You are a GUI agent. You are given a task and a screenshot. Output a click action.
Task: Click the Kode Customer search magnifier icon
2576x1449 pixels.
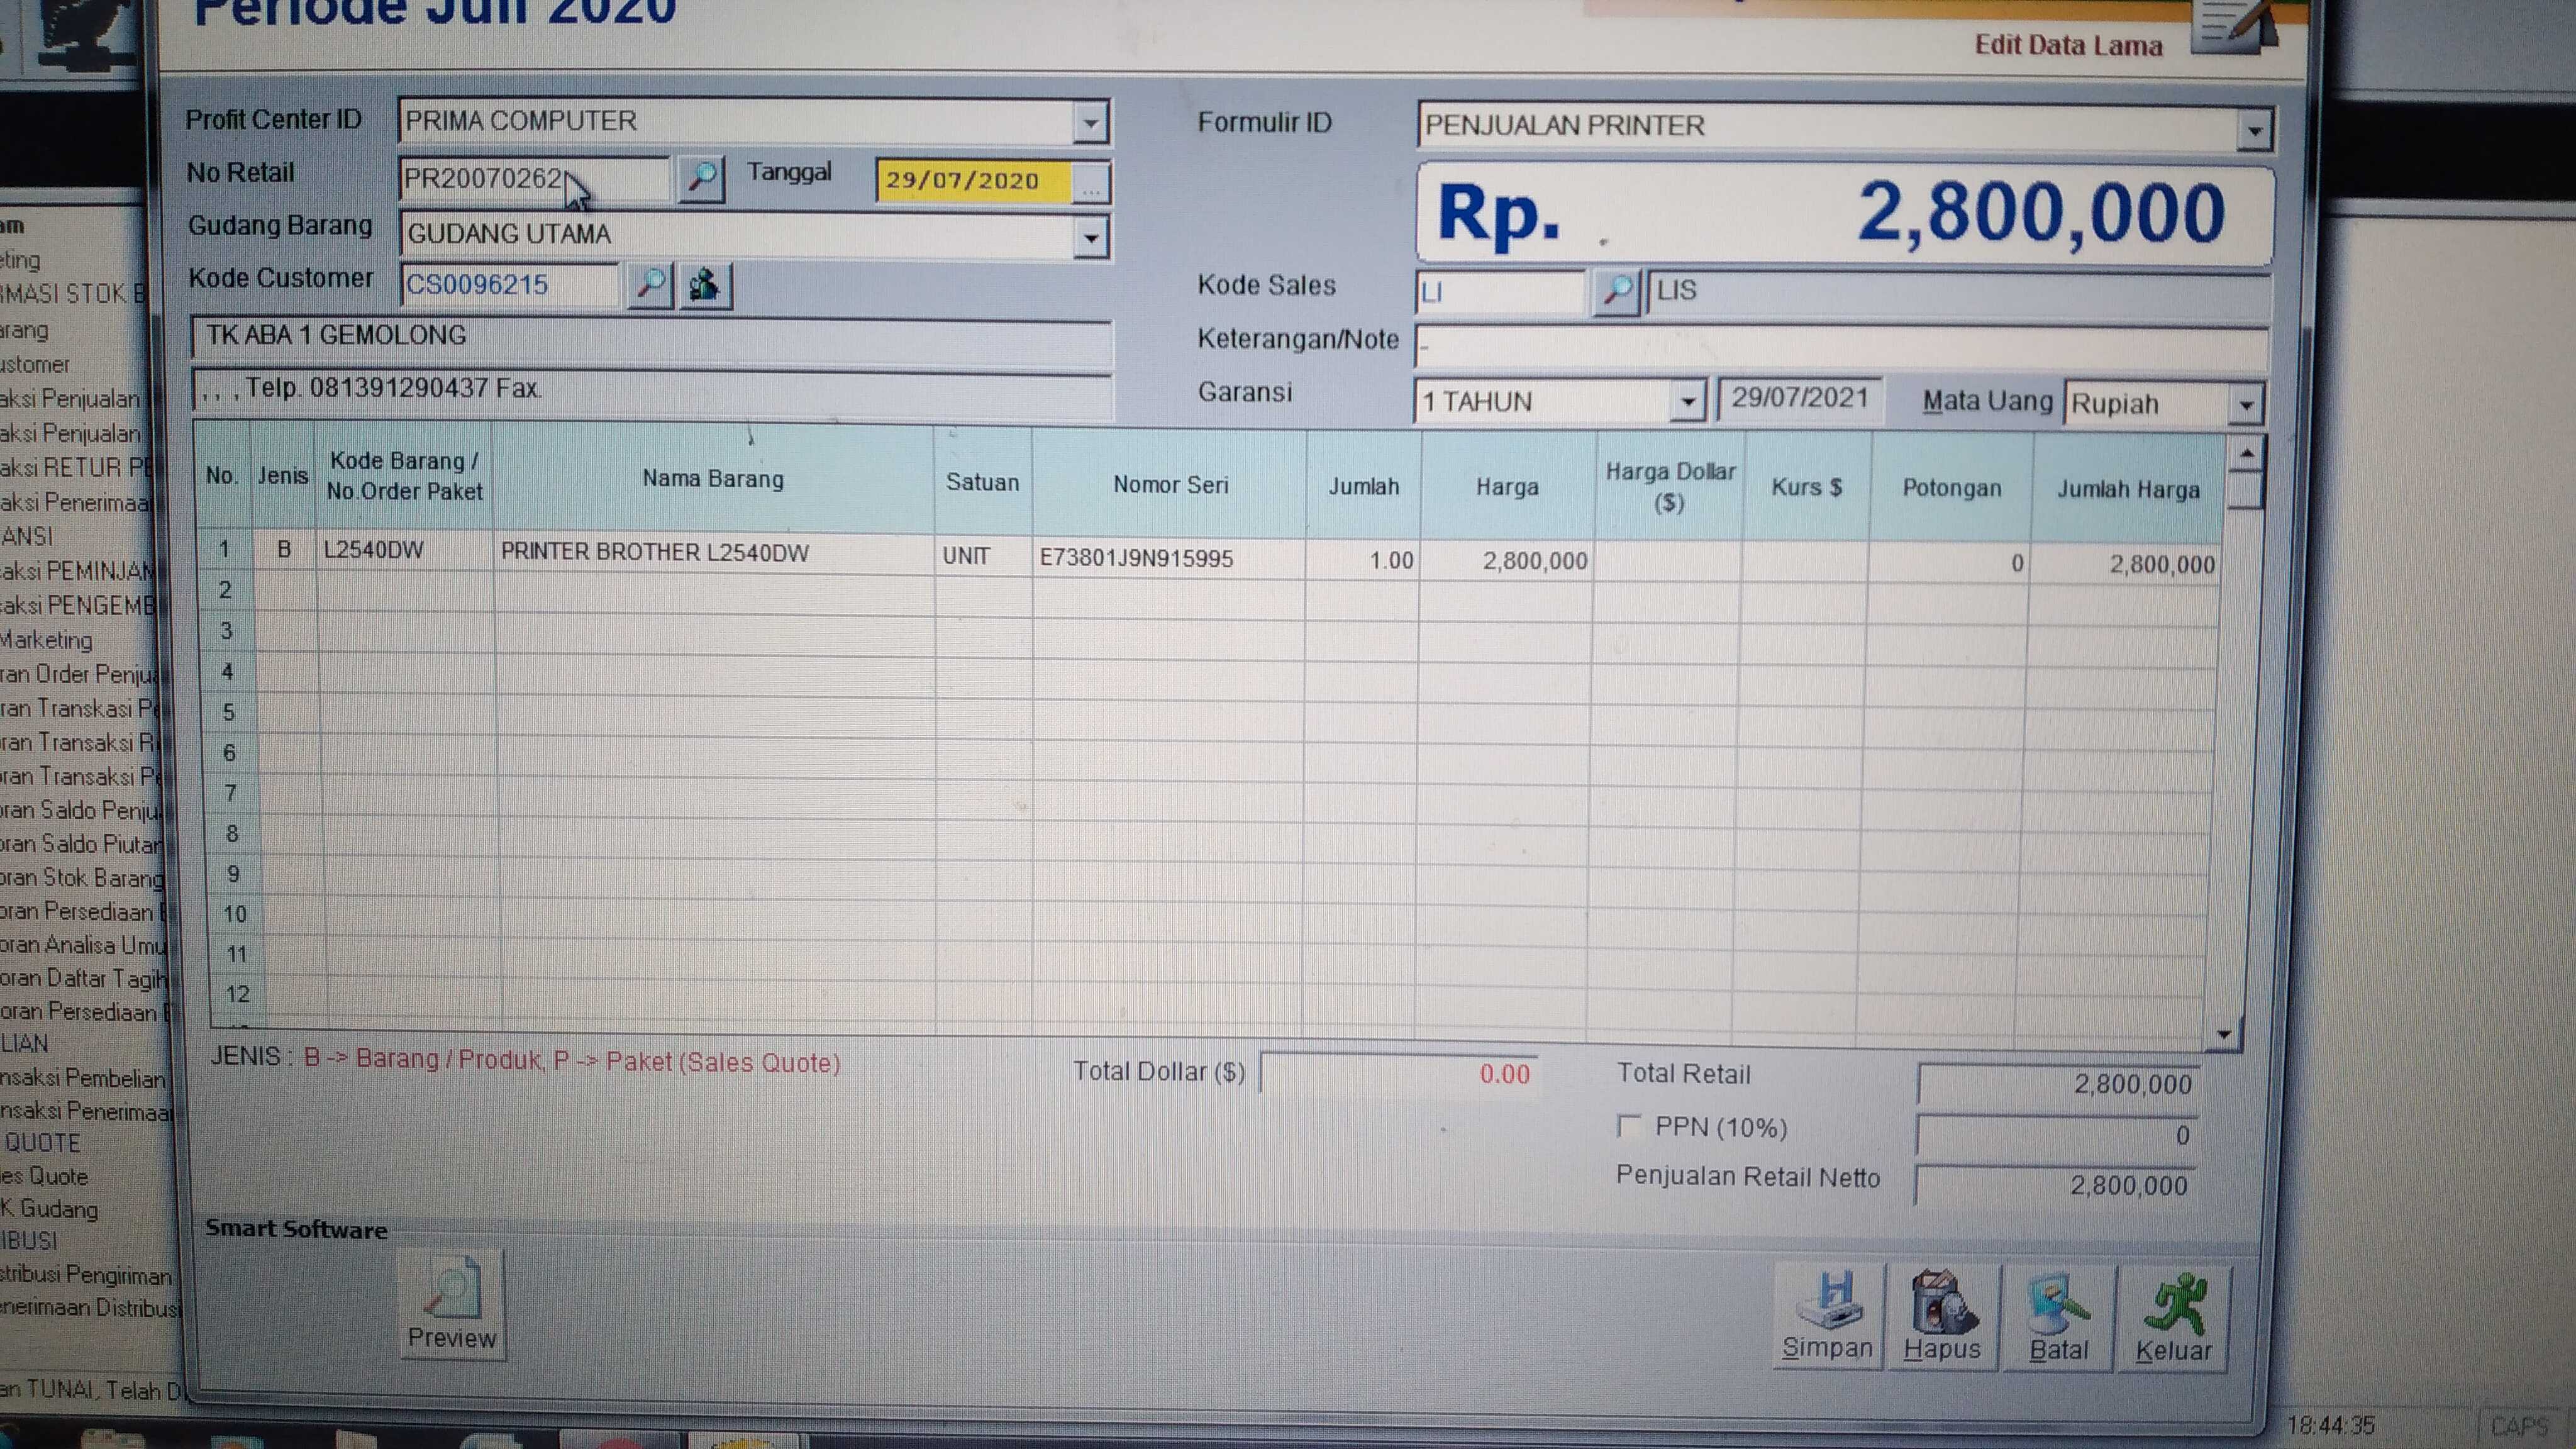click(650, 286)
